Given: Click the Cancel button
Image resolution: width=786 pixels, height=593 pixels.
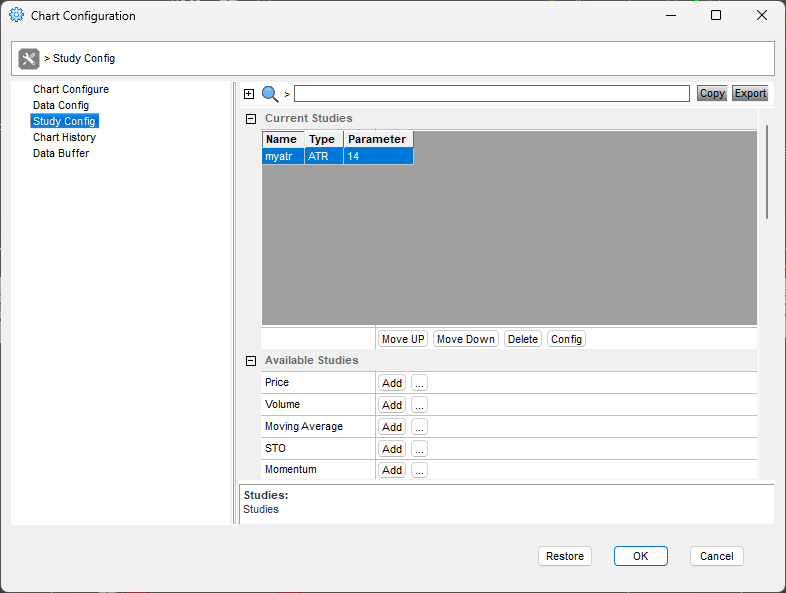Looking at the screenshot, I should tap(716, 556).
